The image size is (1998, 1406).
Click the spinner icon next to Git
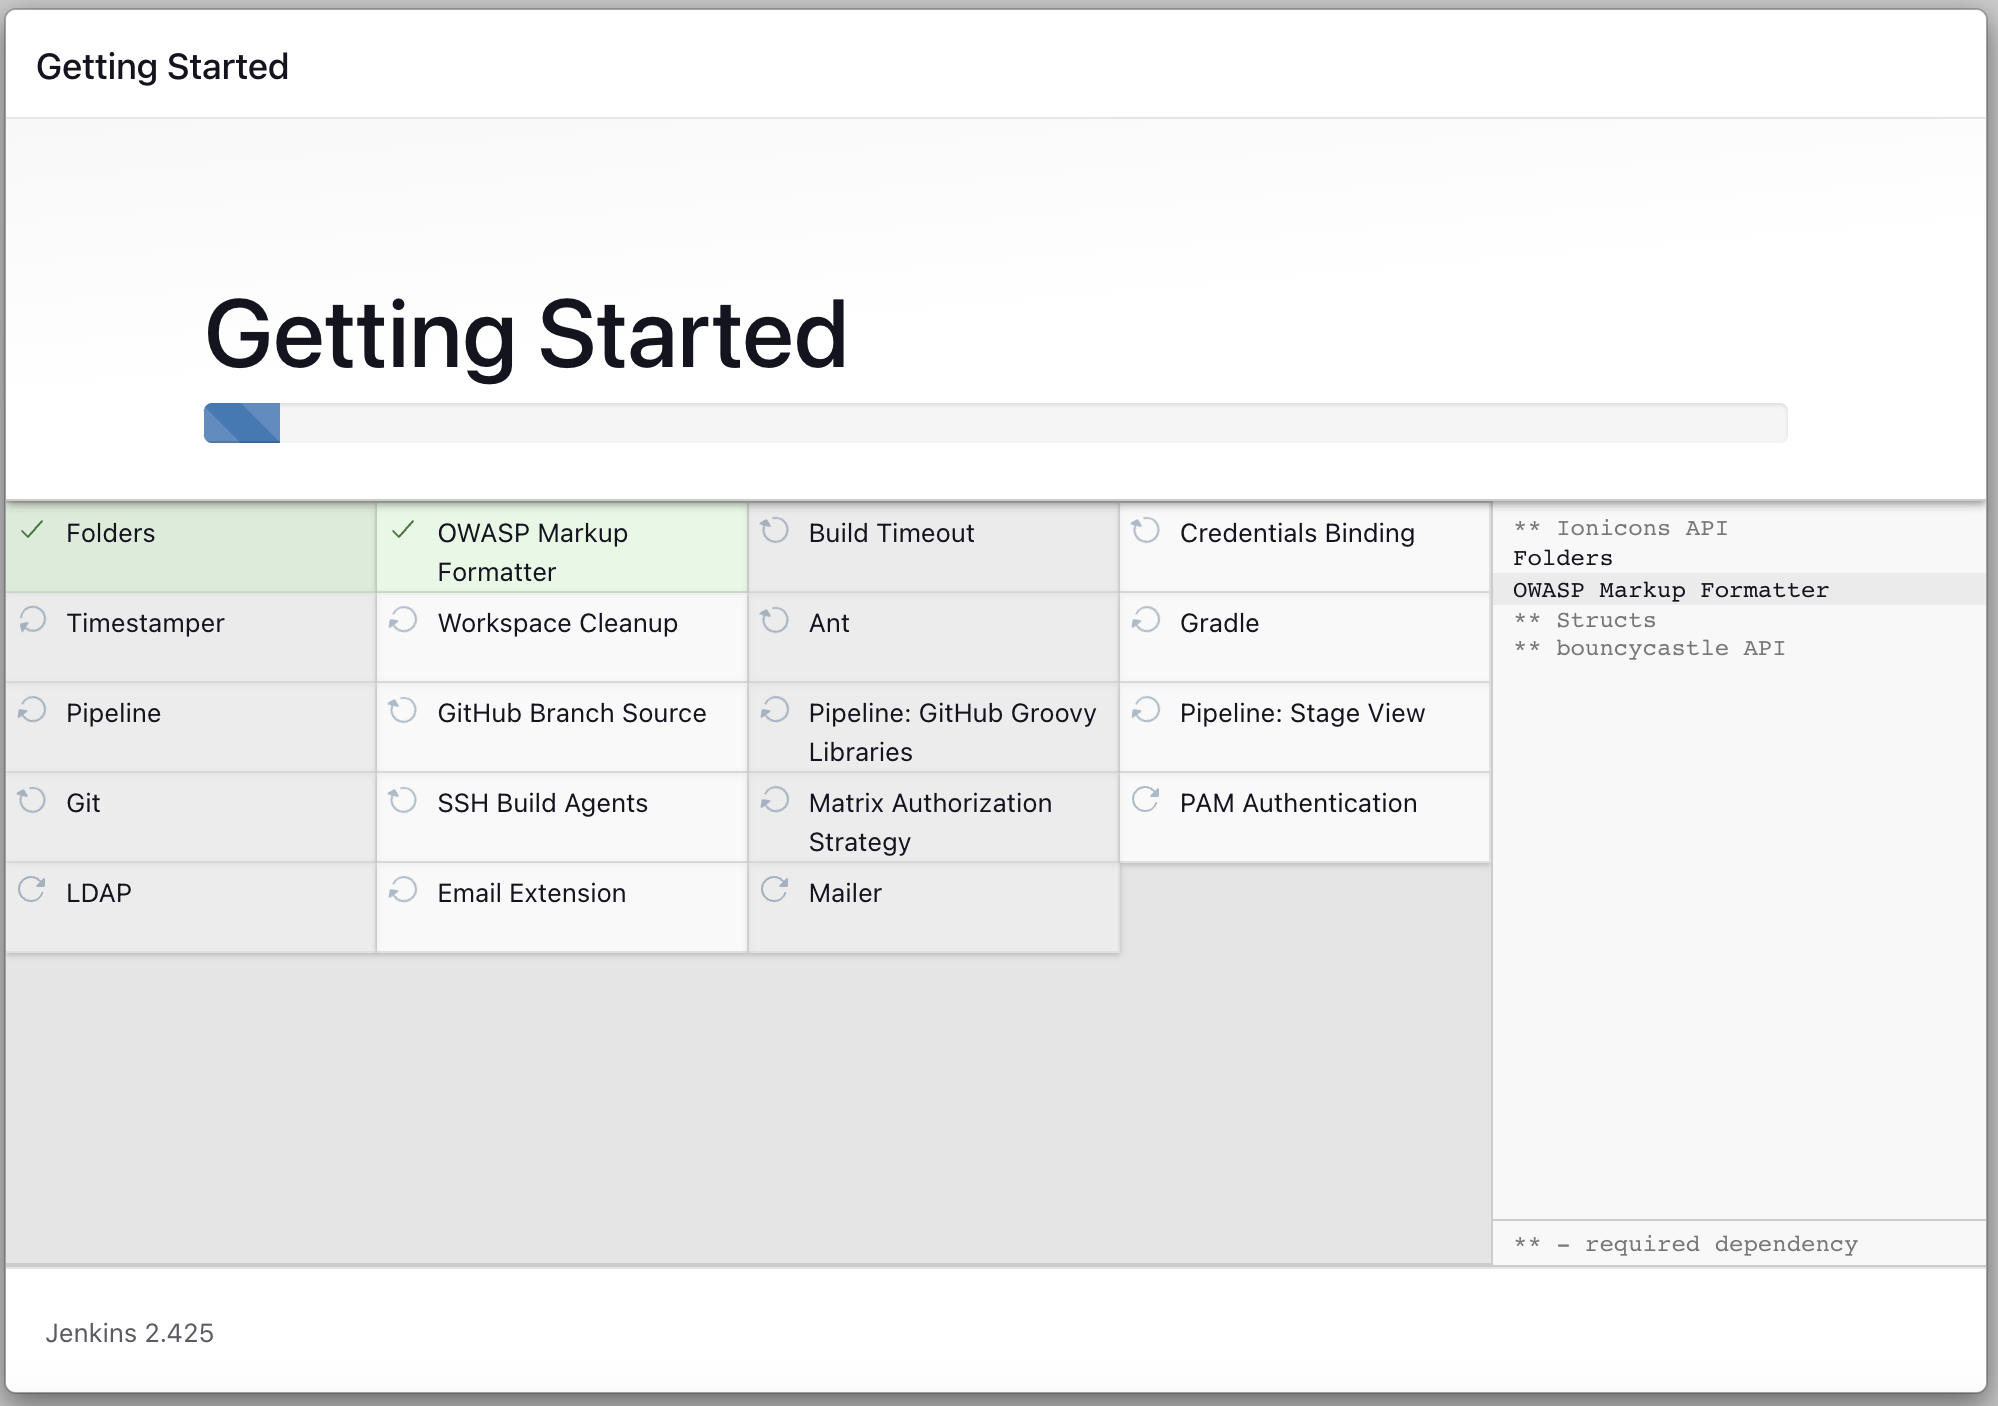tap(32, 800)
